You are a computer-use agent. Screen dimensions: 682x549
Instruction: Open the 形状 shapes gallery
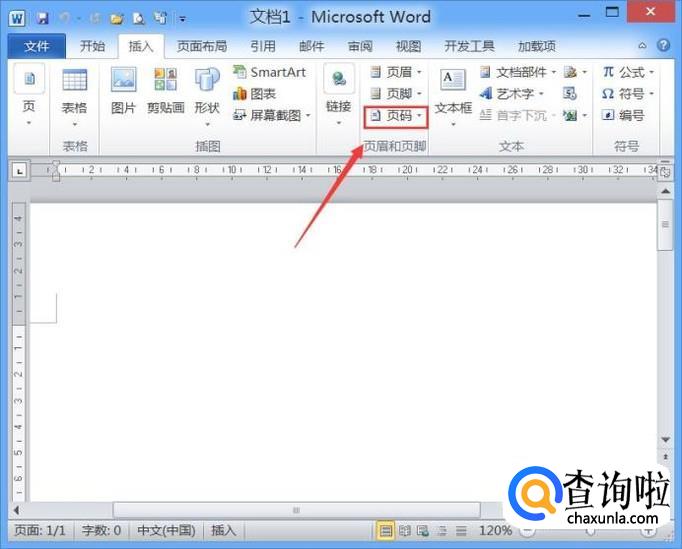pyautogui.click(x=207, y=97)
